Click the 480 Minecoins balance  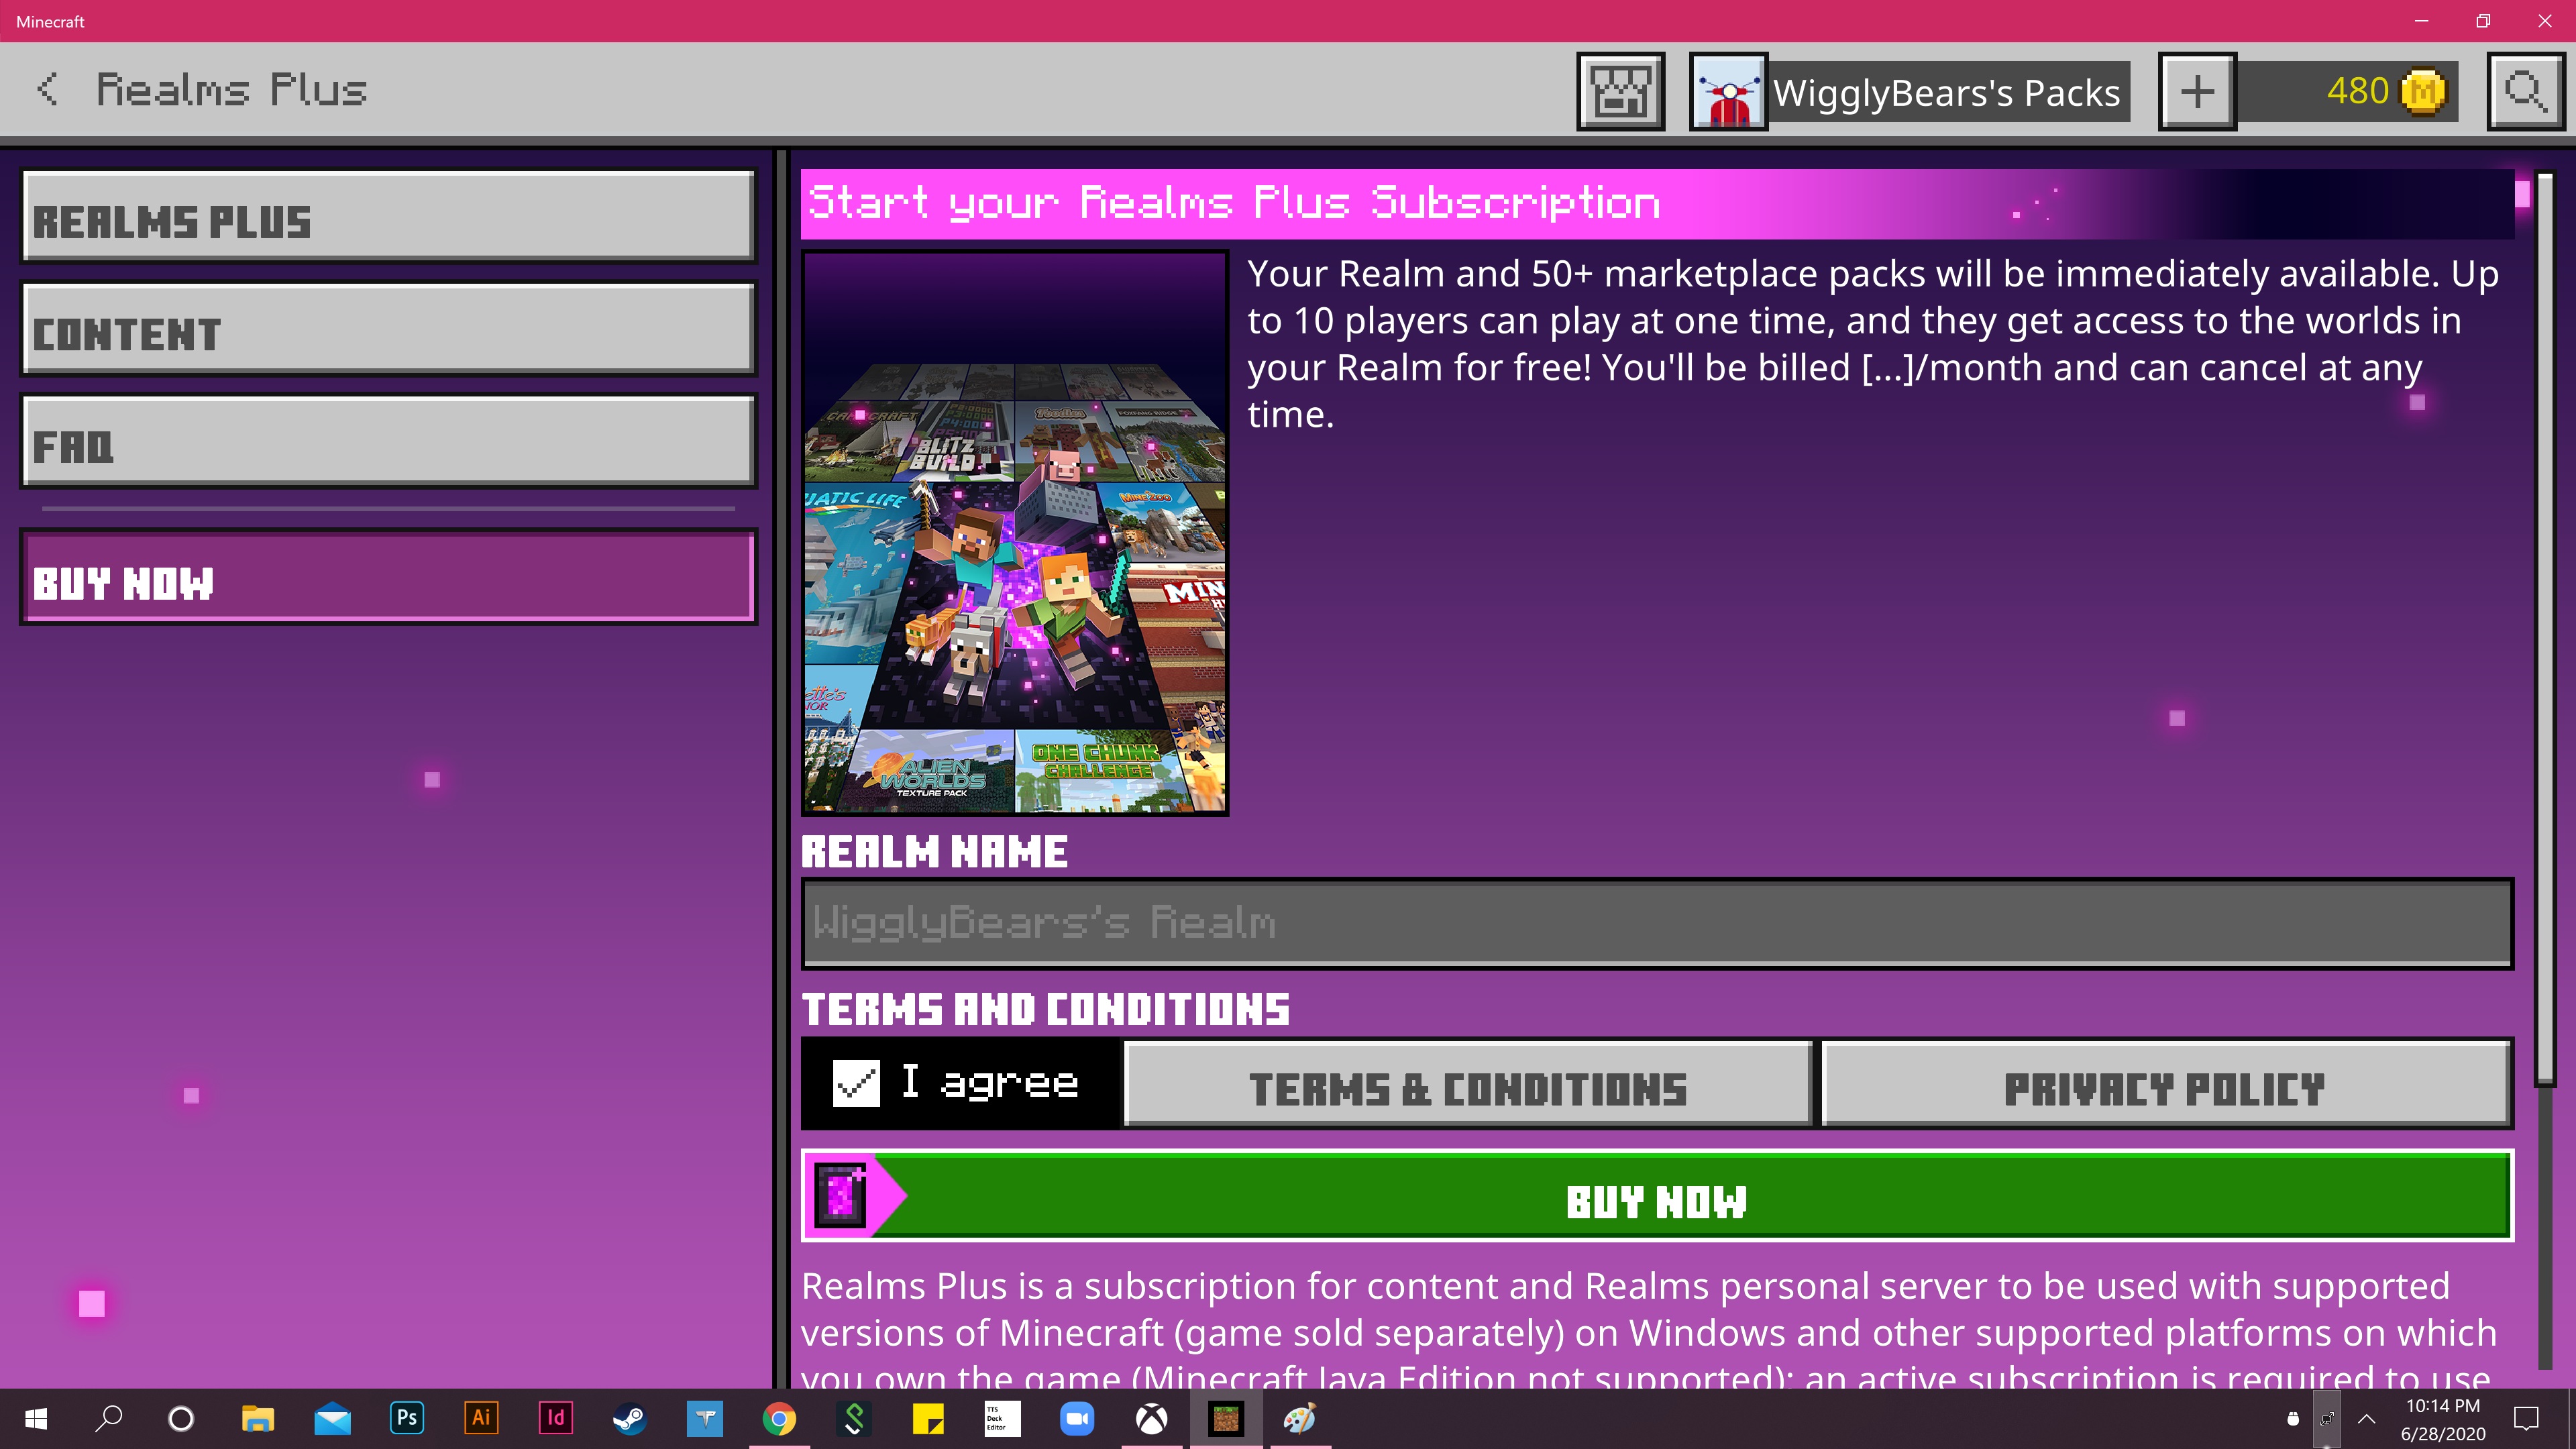pos(2360,92)
